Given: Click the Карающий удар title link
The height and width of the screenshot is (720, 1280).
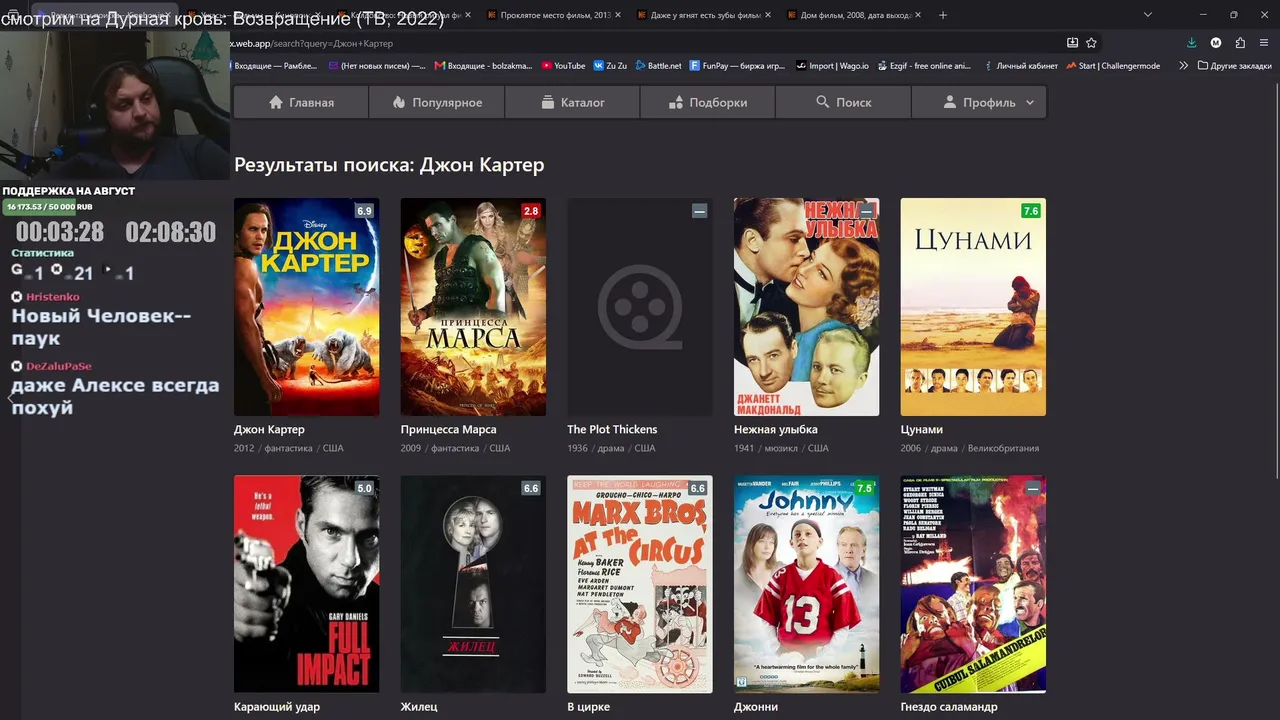Looking at the screenshot, I should 277,707.
